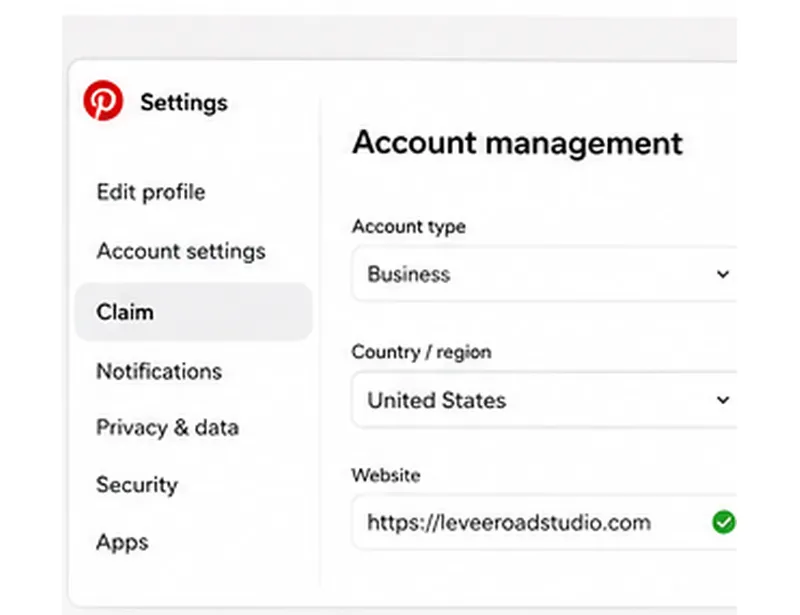Expand the Country / region chevron arrow

[722, 400]
